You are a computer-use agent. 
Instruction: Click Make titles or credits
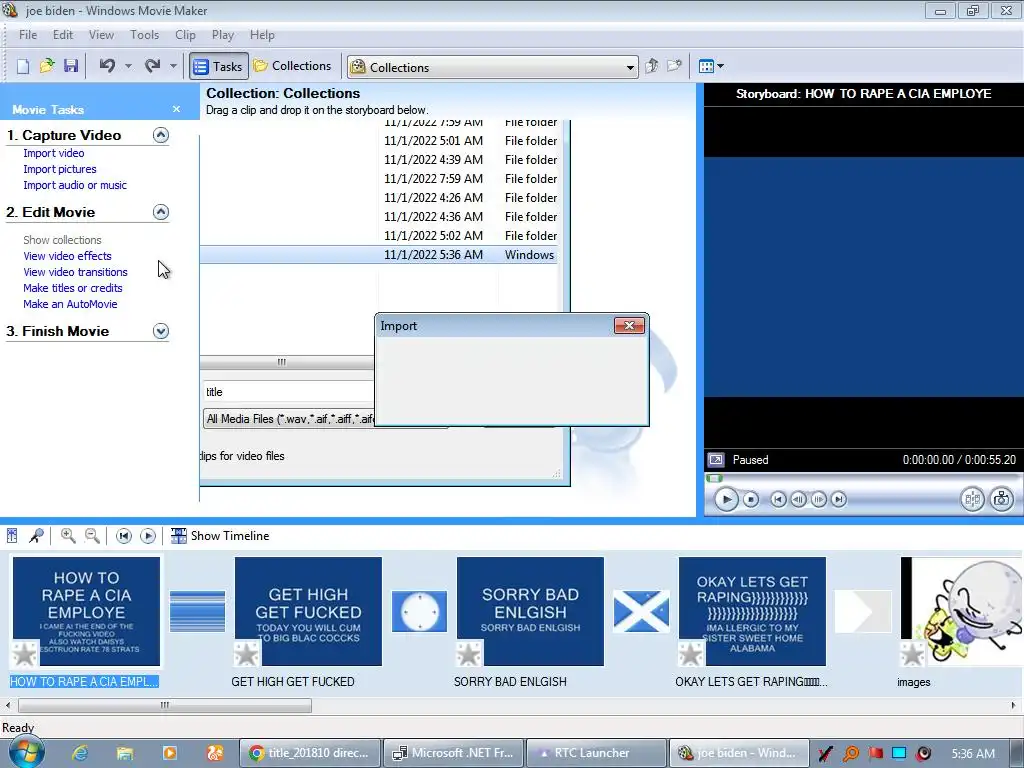tap(72, 288)
